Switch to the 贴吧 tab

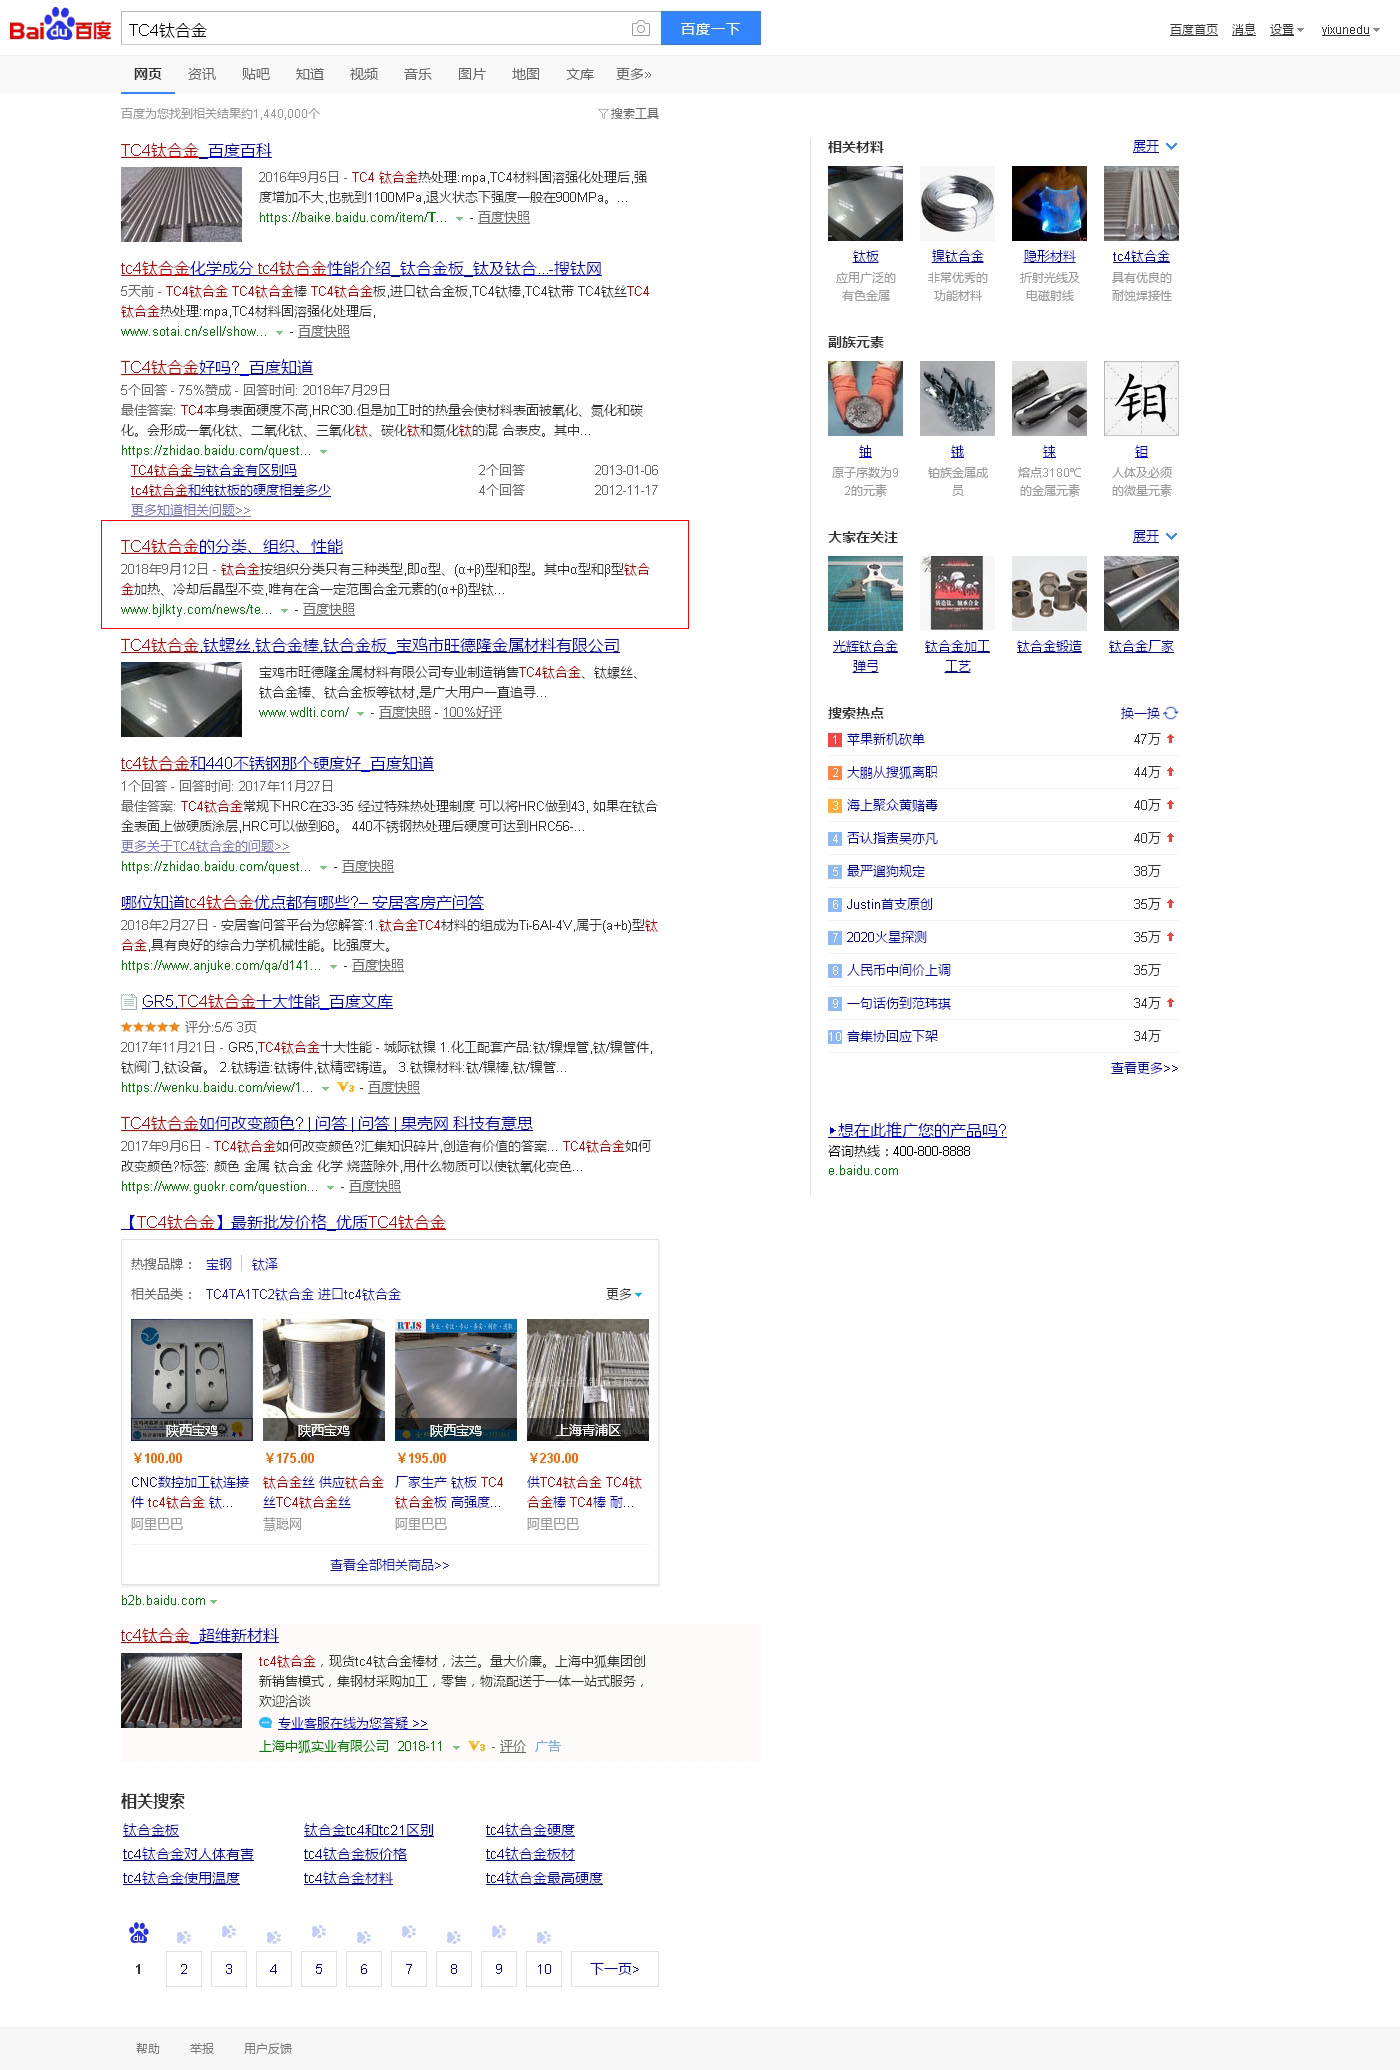pyautogui.click(x=256, y=74)
